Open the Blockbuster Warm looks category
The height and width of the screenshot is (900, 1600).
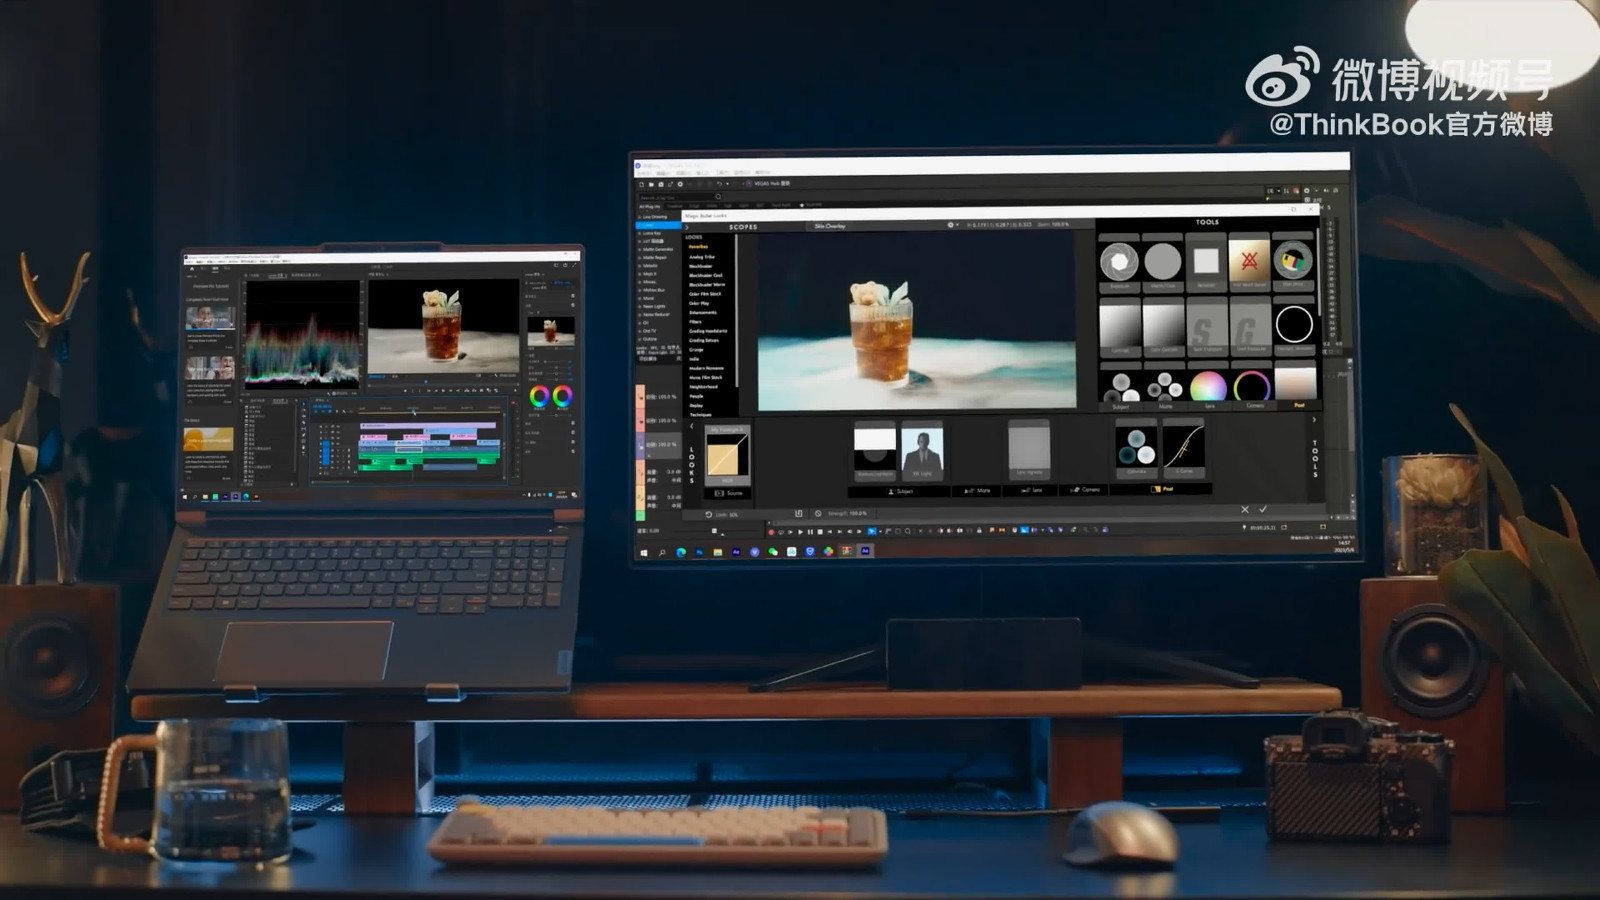tap(707, 285)
